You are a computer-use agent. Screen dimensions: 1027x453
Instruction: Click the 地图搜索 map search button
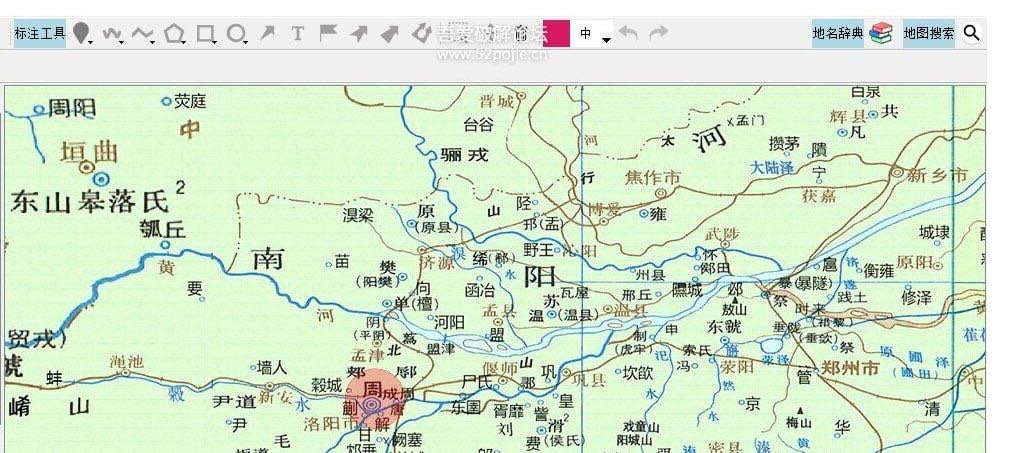[x=928, y=33]
